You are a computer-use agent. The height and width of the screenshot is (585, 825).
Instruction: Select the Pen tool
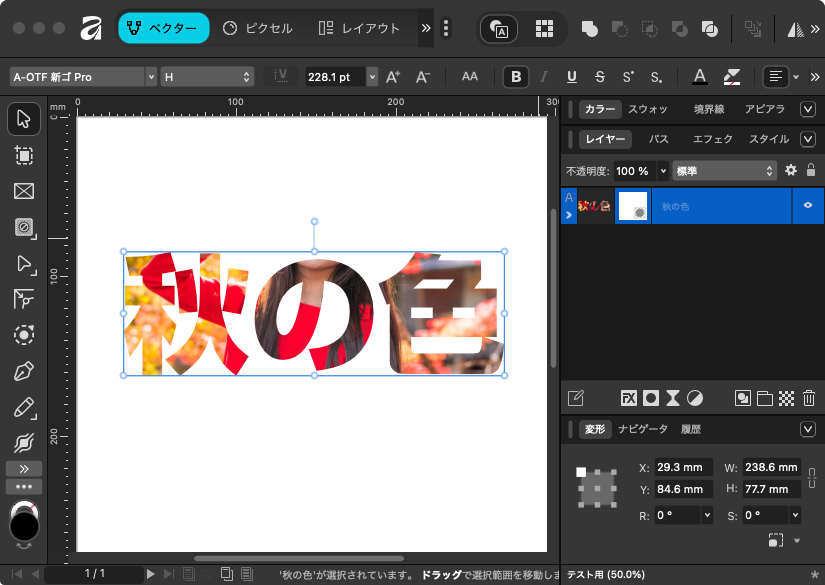(24, 371)
